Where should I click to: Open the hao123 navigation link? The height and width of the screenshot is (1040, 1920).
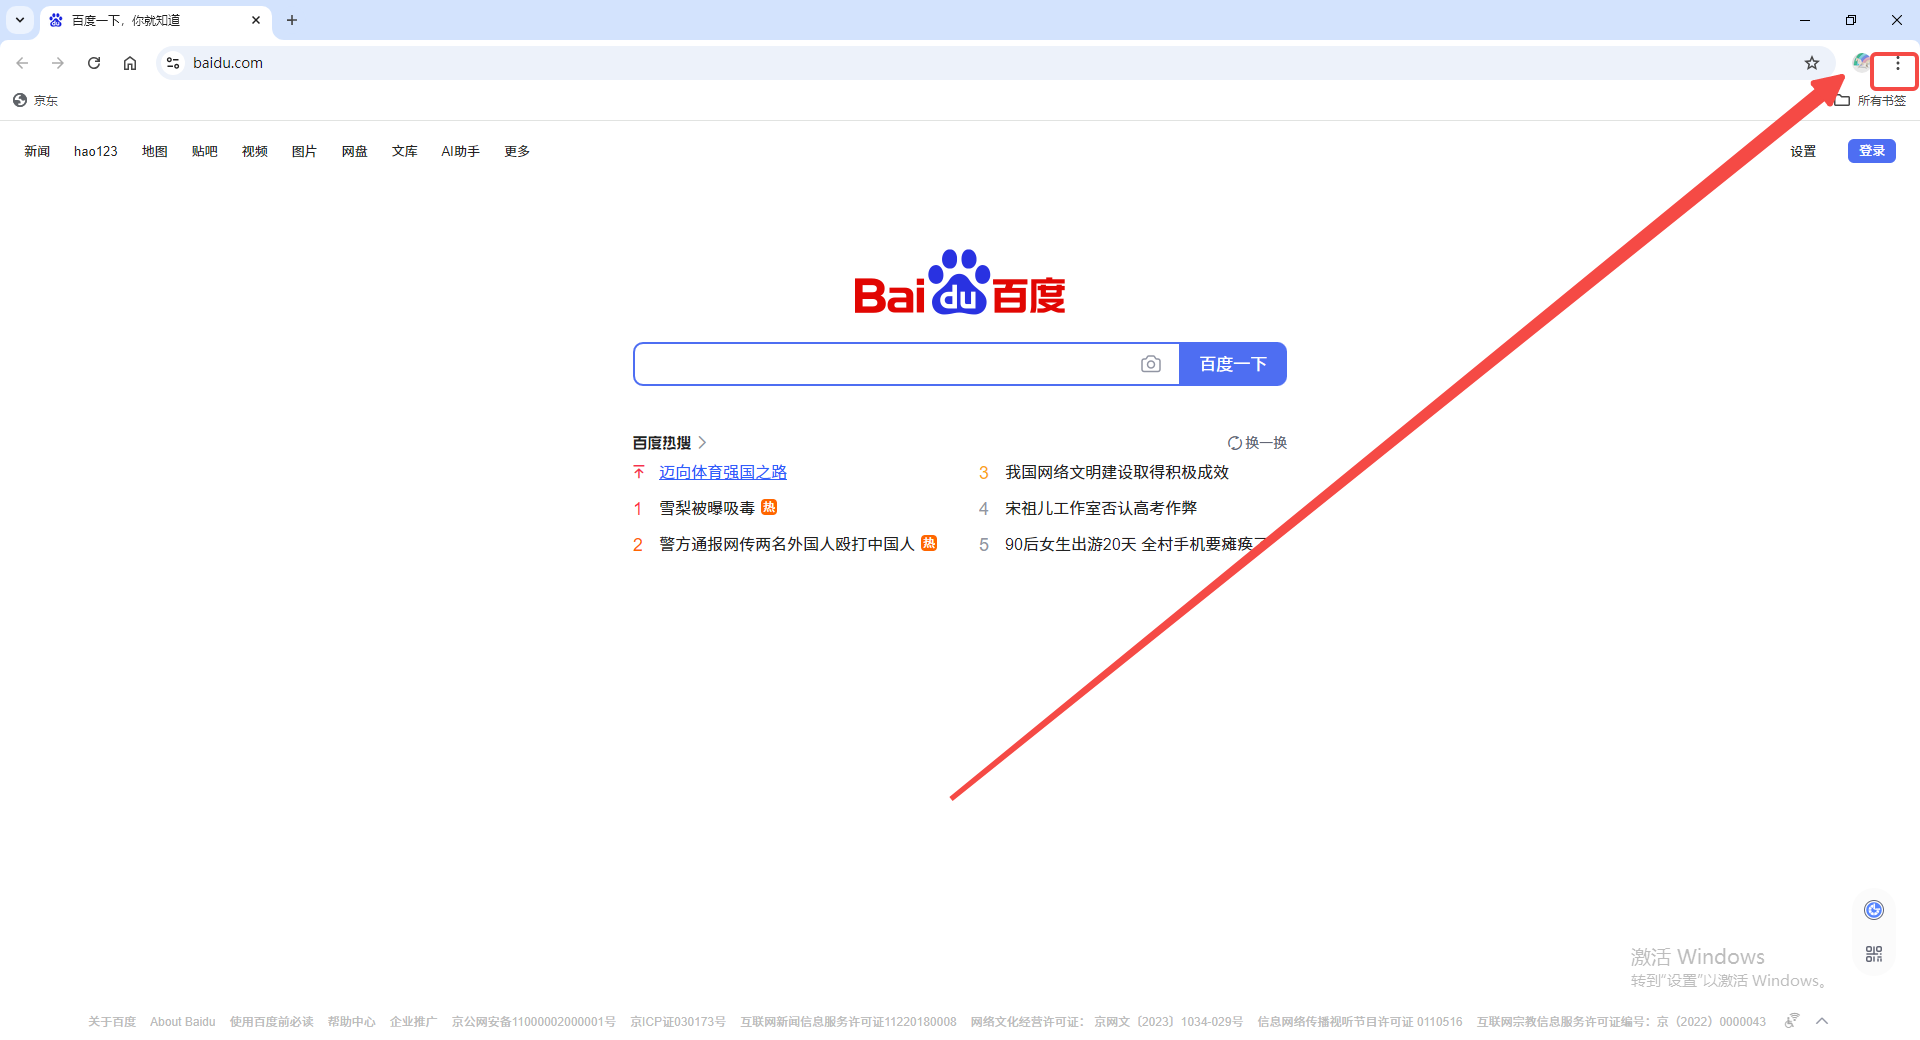tap(96, 151)
